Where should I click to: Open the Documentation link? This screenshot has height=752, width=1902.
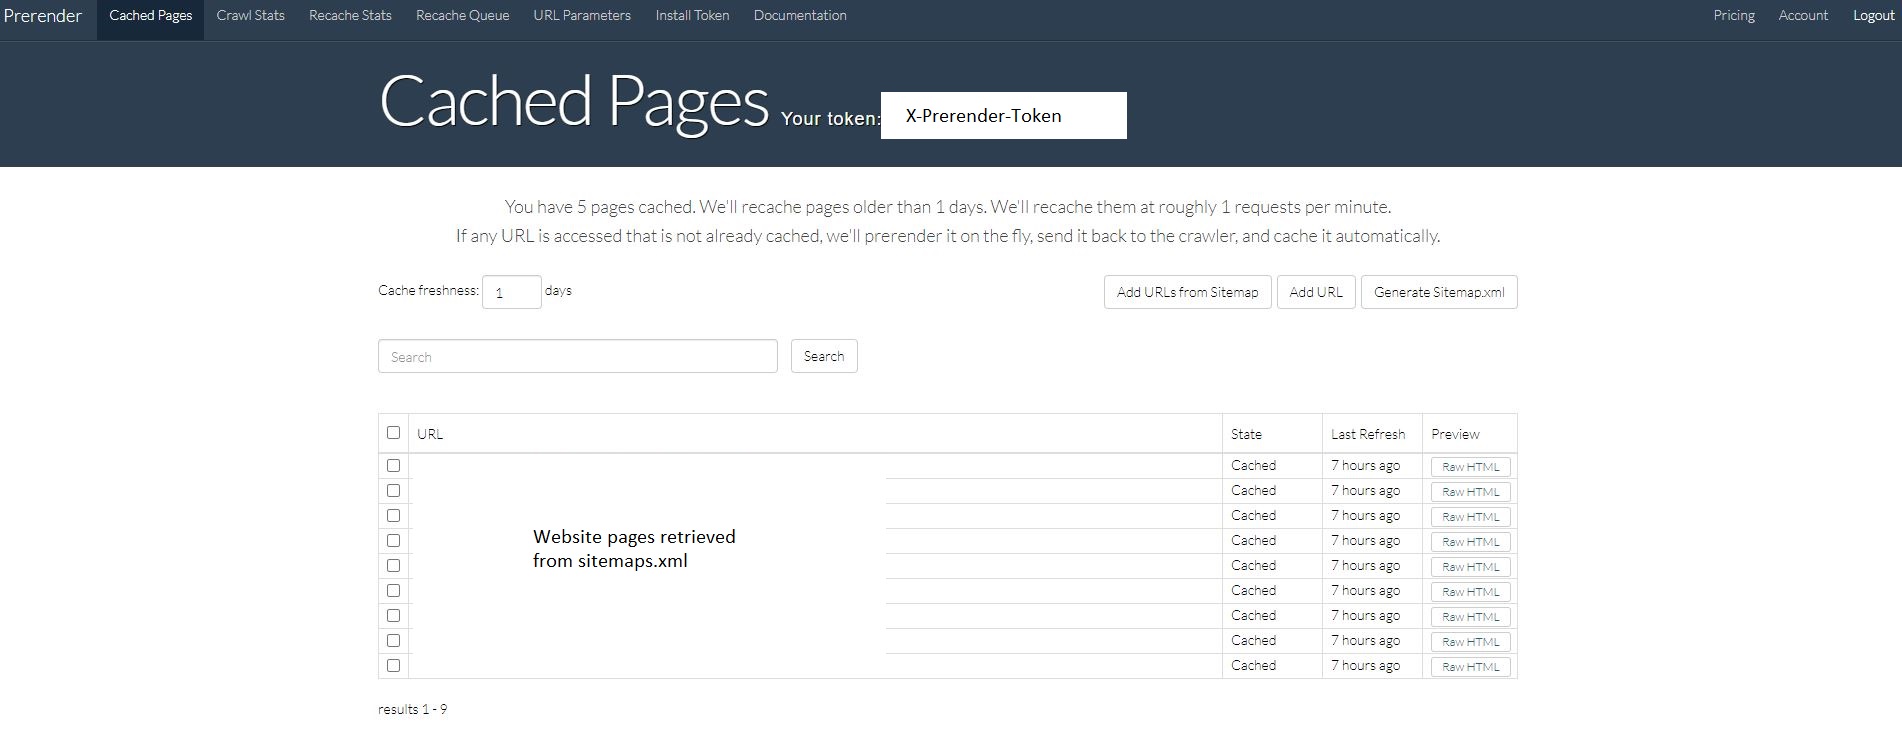point(800,16)
